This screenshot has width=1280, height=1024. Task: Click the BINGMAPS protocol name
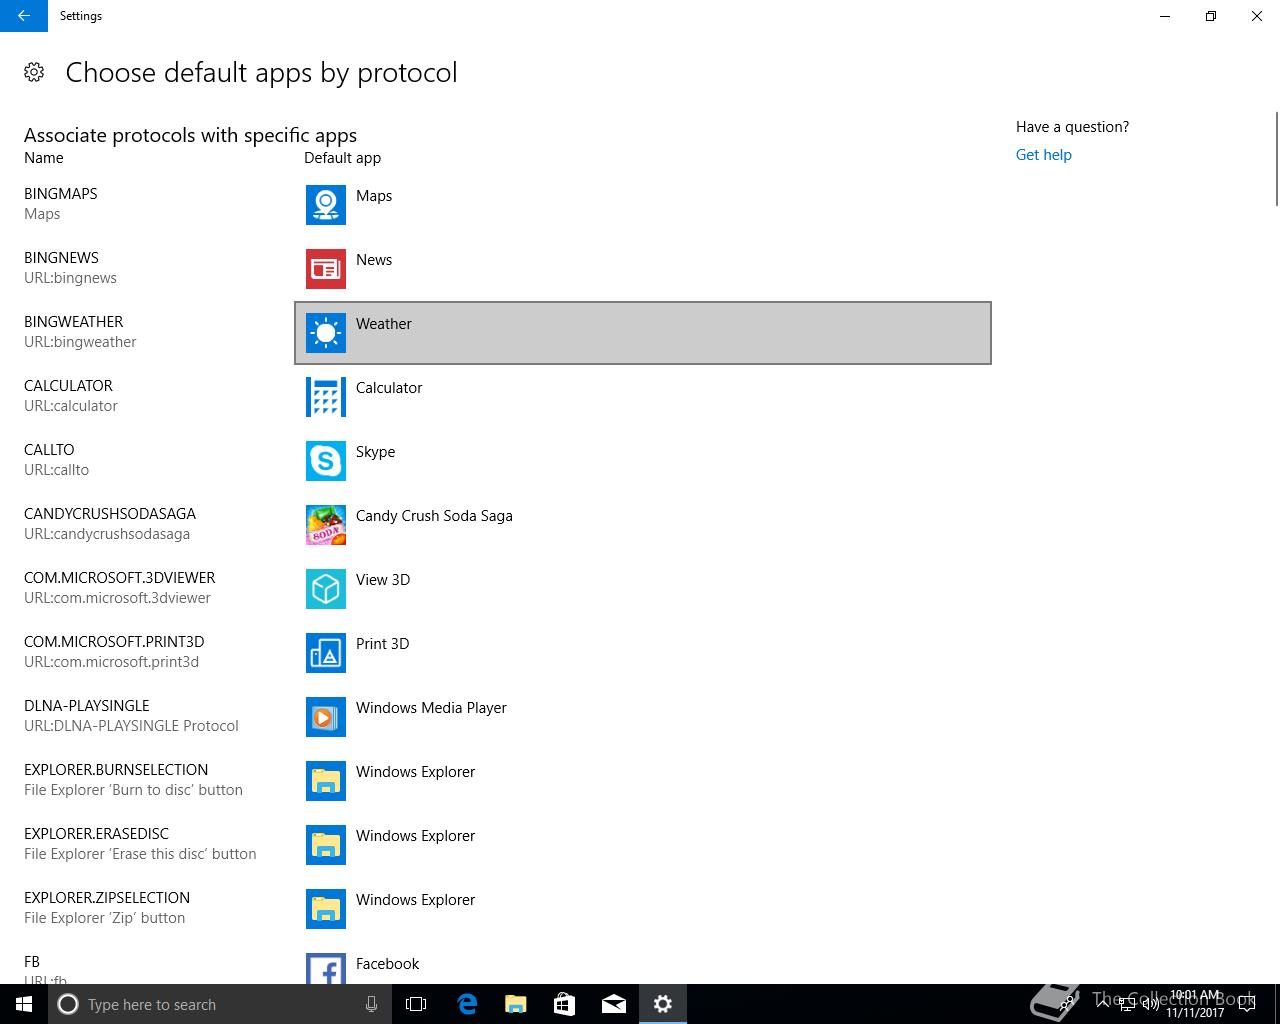(x=61, y=194)
